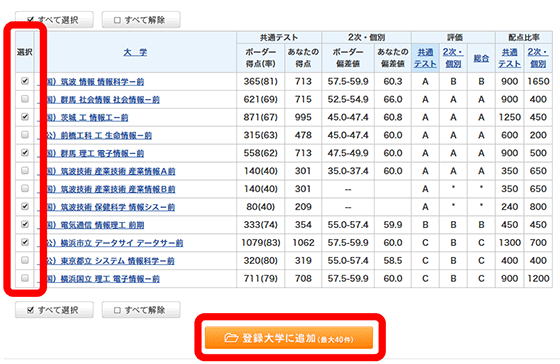This screenshot has height=364, width=560.
Task: Click the deviation value 58.5
Action: pos(393,260)
